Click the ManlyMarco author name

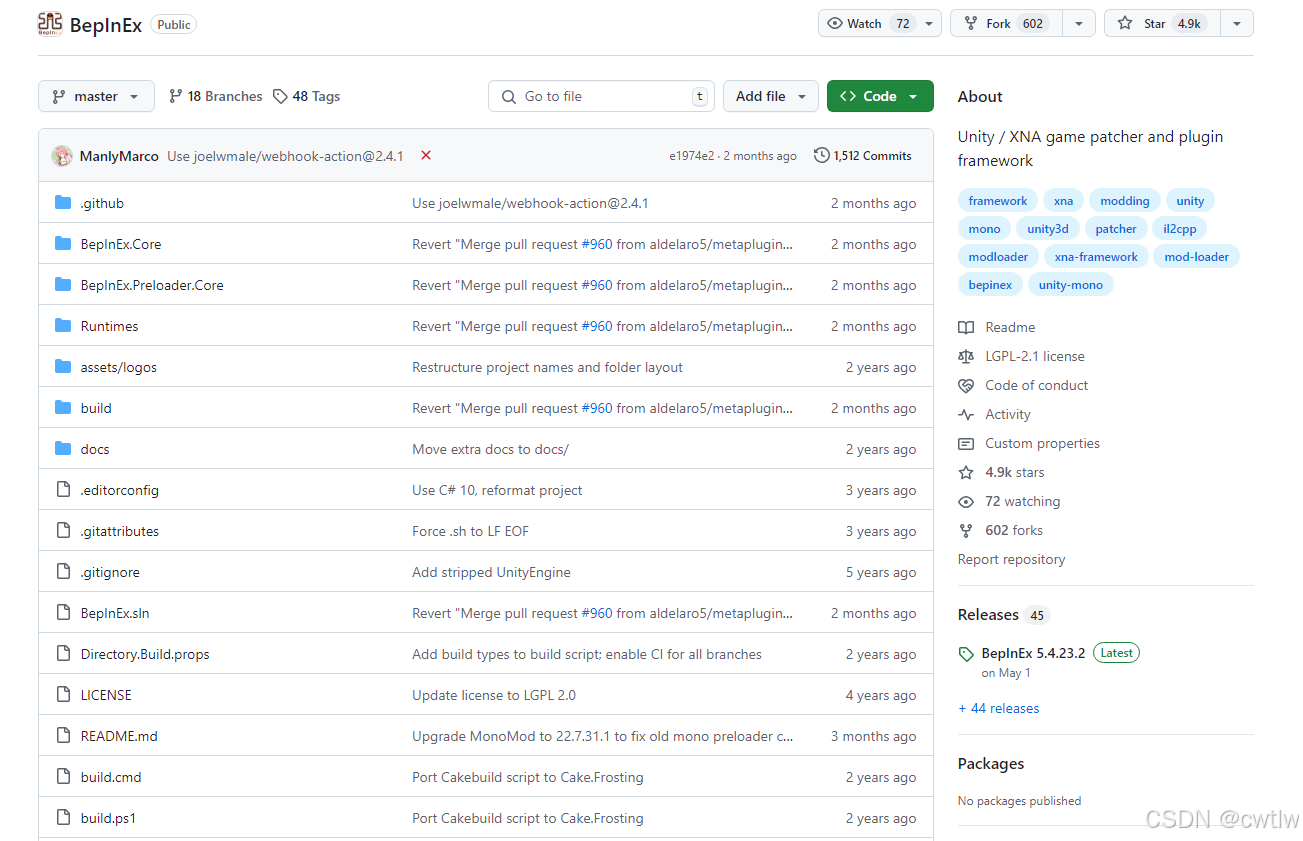(119, 156)
